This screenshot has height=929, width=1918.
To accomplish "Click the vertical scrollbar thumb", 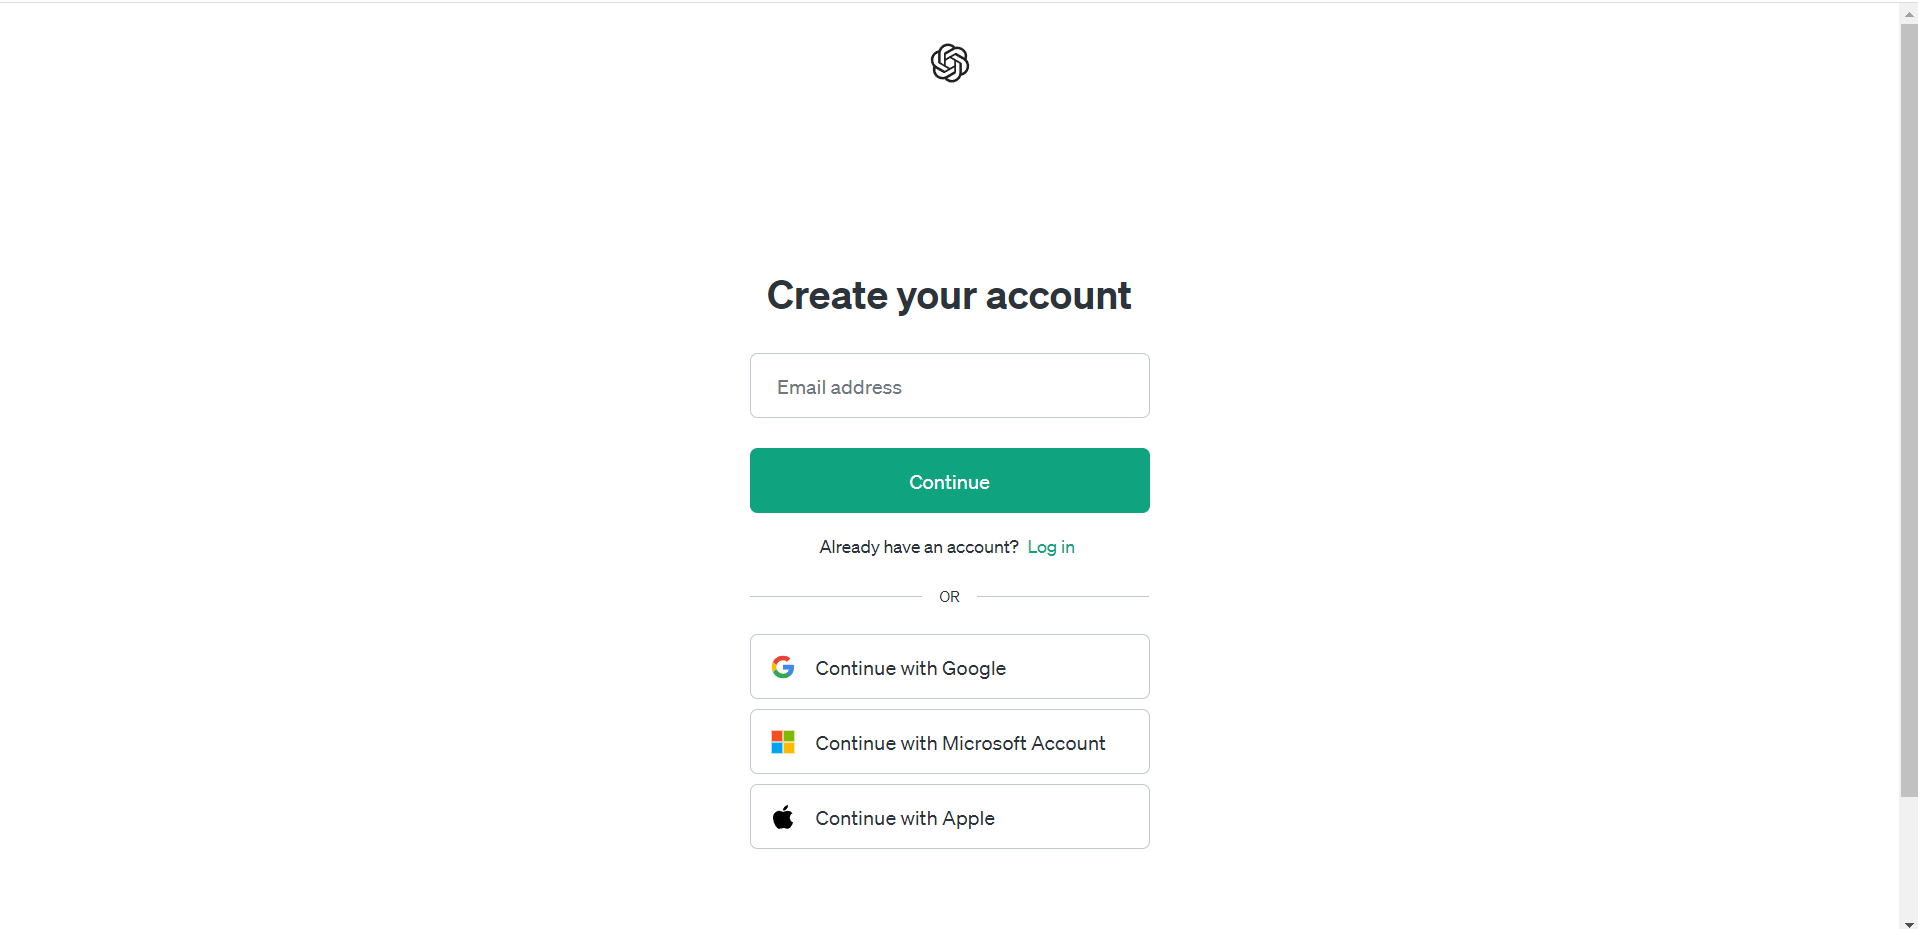I will pos(1908,400).
